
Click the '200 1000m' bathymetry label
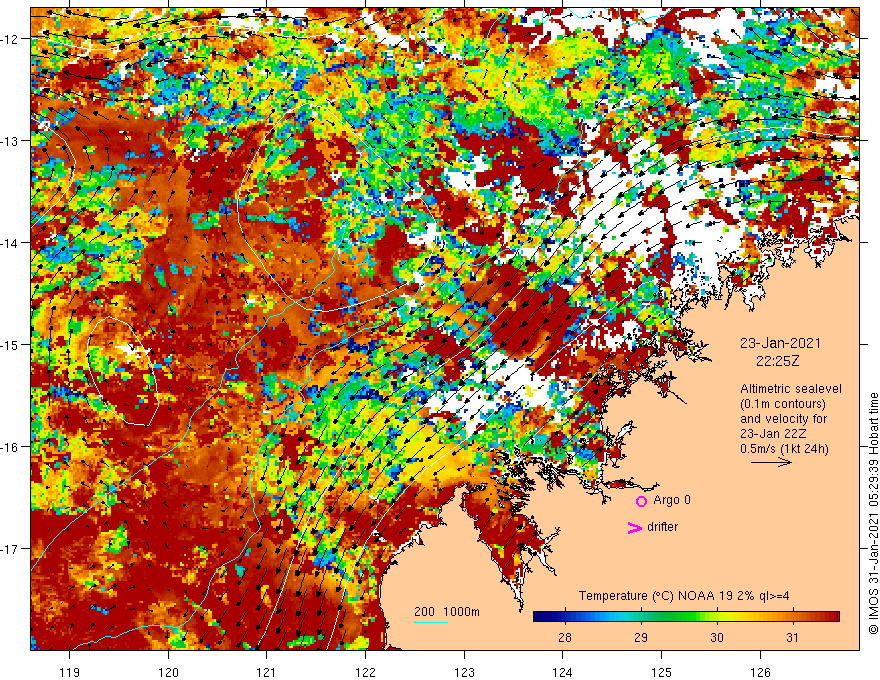447,612
